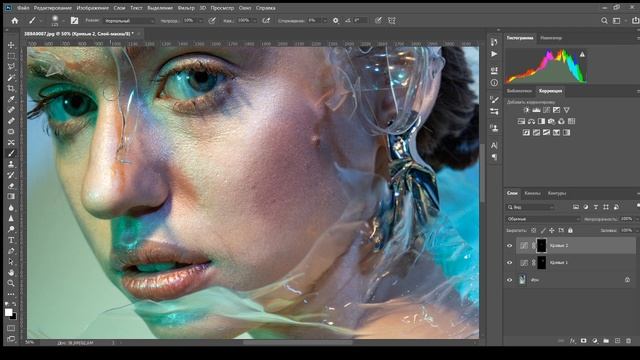Add a Levels adjustment

pos(536,110)
